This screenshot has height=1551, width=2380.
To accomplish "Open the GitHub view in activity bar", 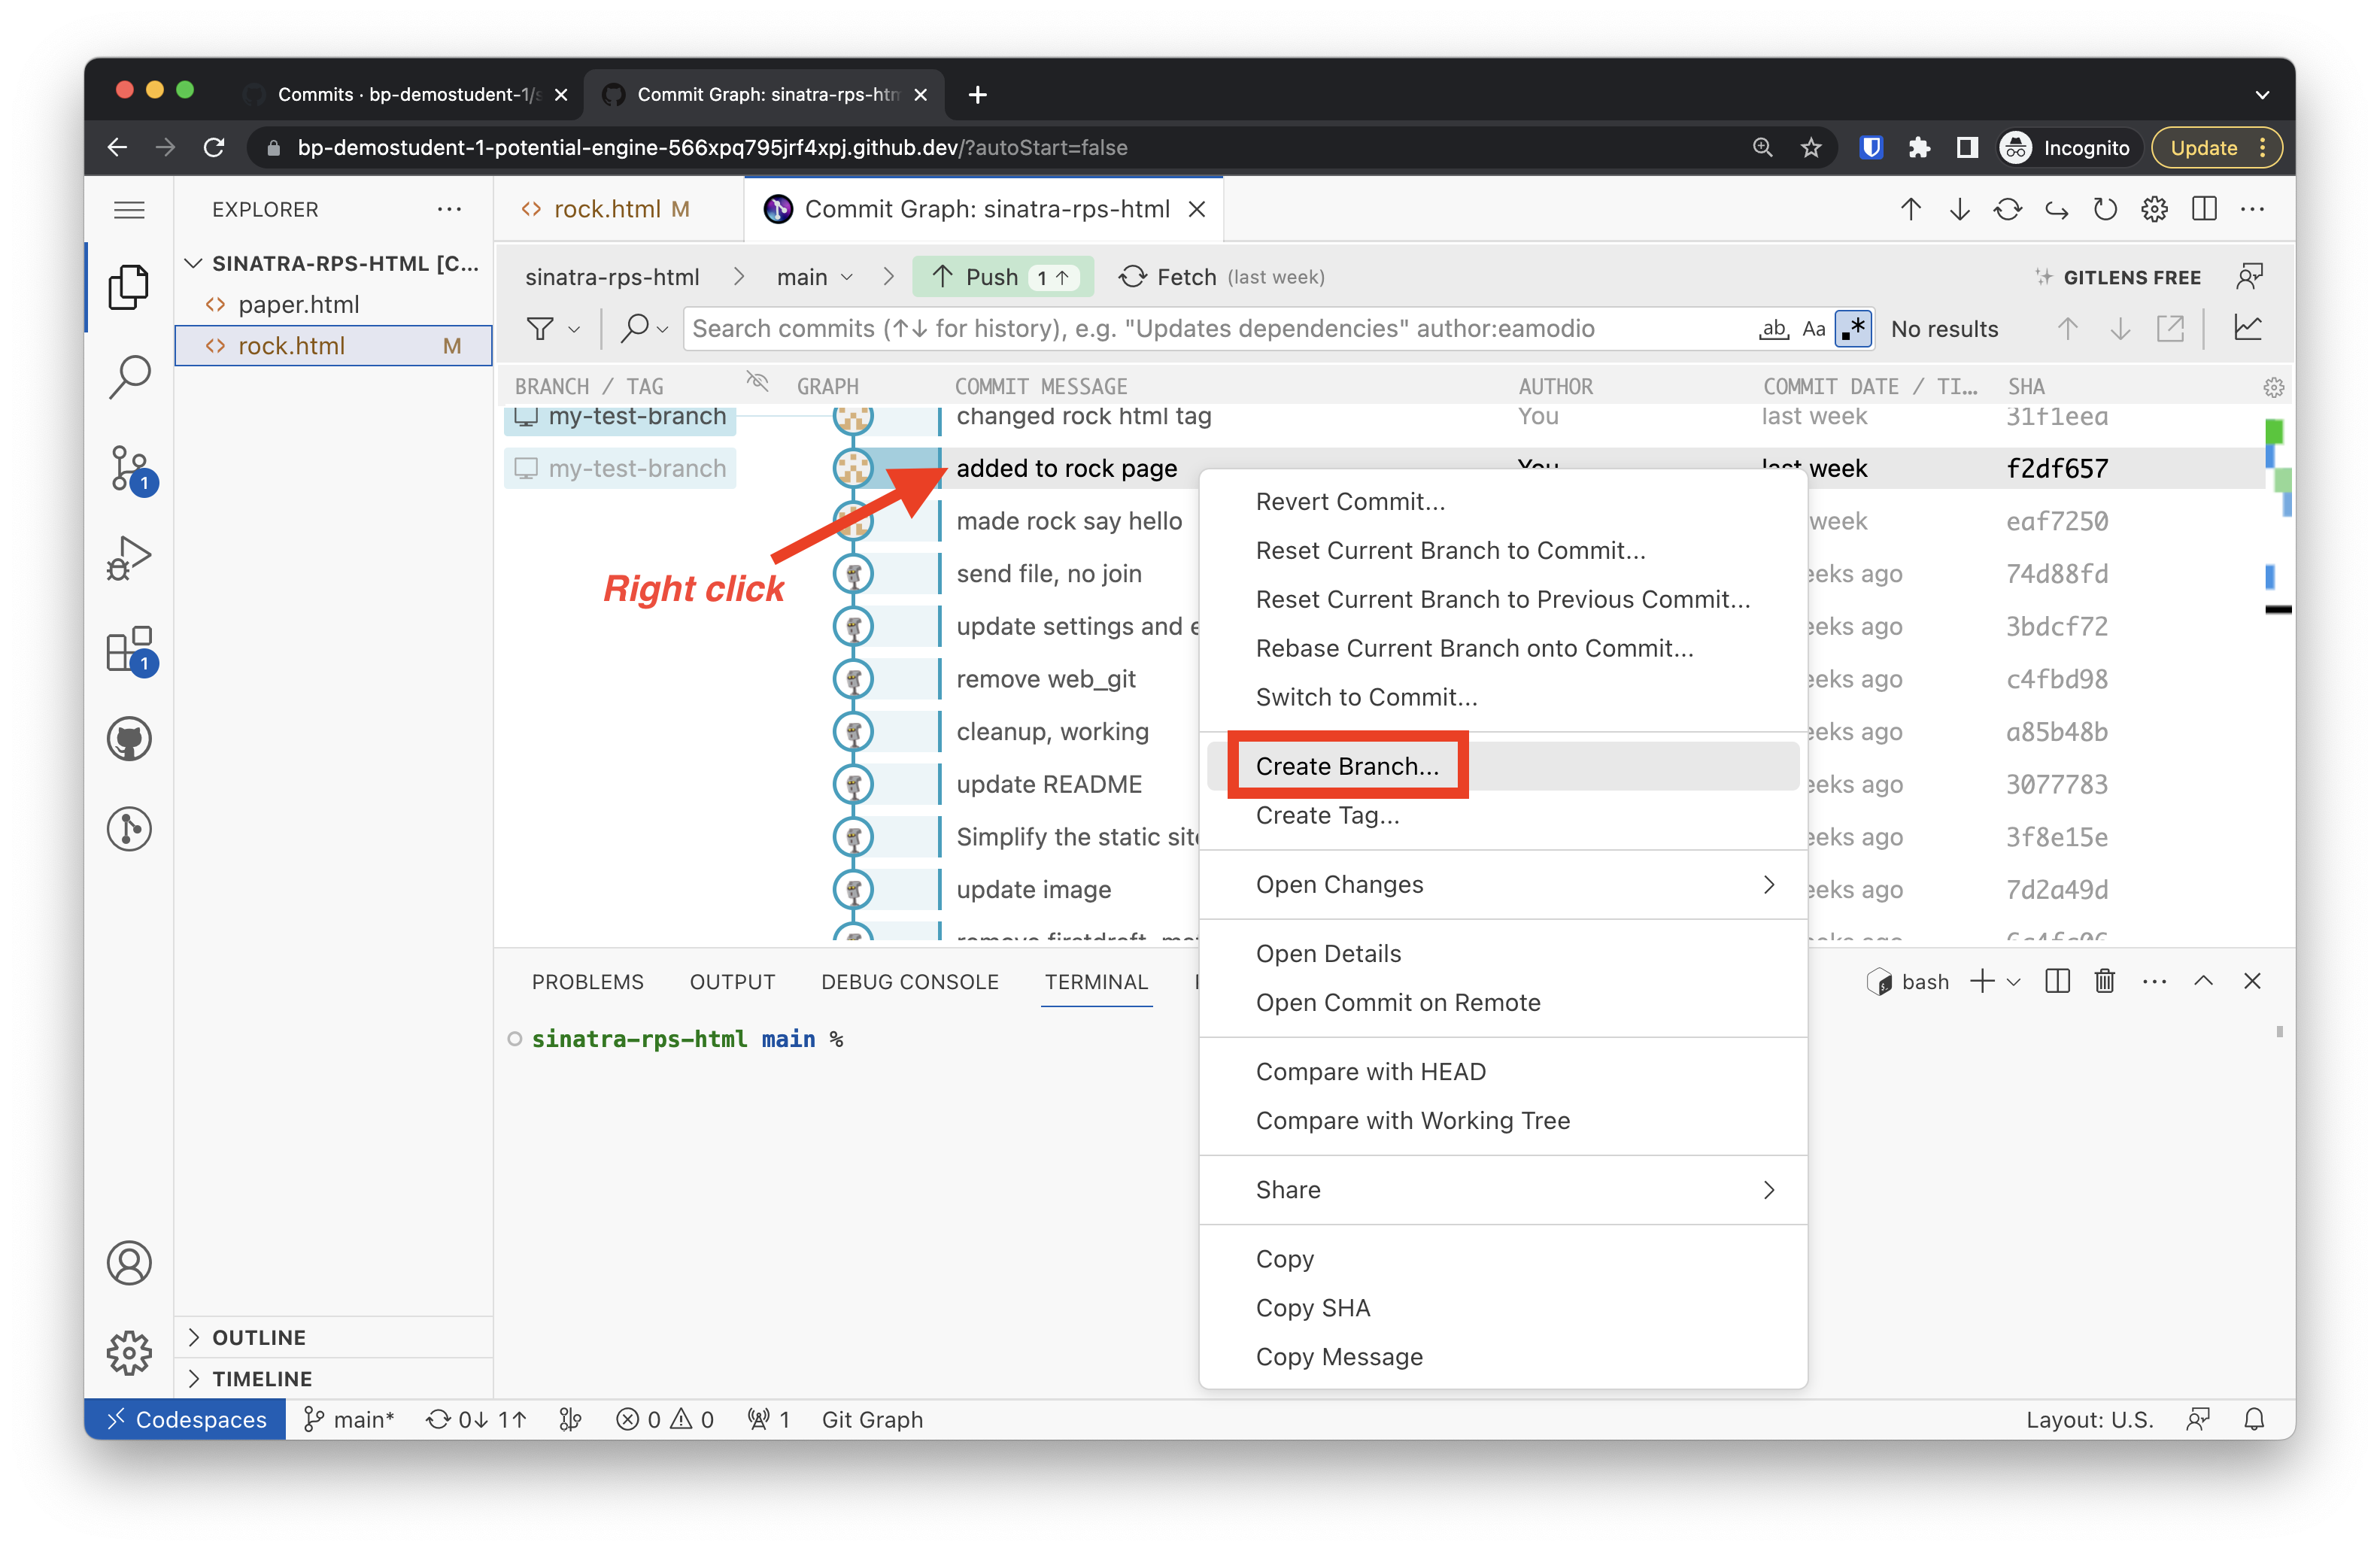I will click(x=129, y=739).
